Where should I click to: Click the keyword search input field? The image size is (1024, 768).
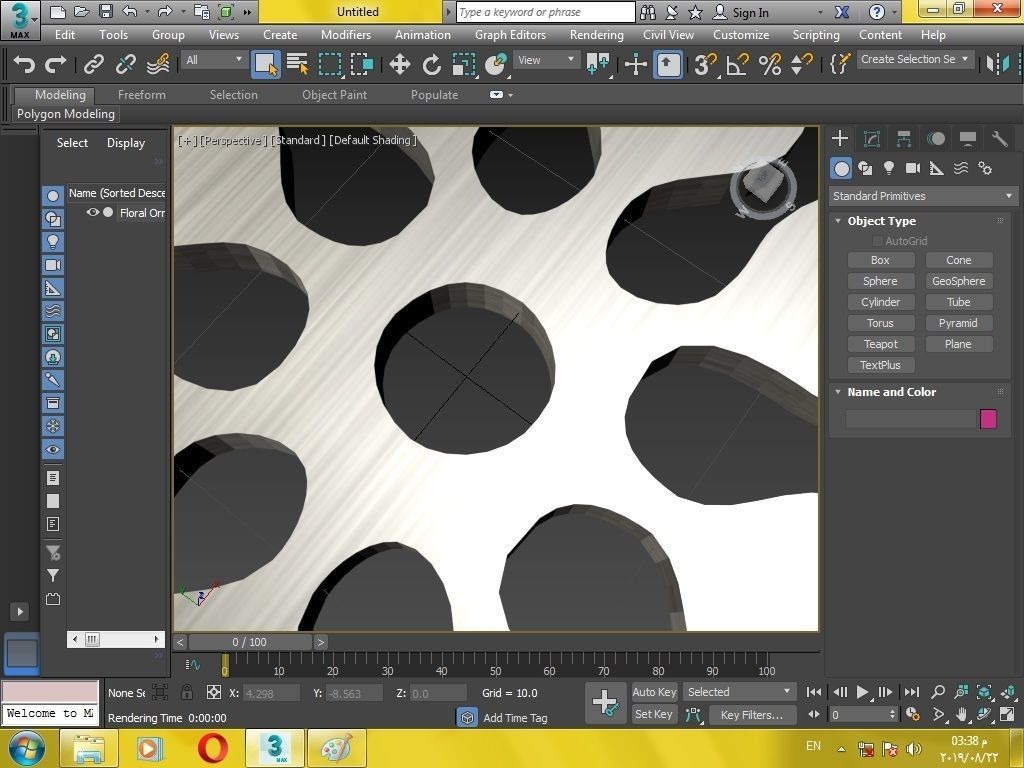pyautogui.click(x=545, y=12)
